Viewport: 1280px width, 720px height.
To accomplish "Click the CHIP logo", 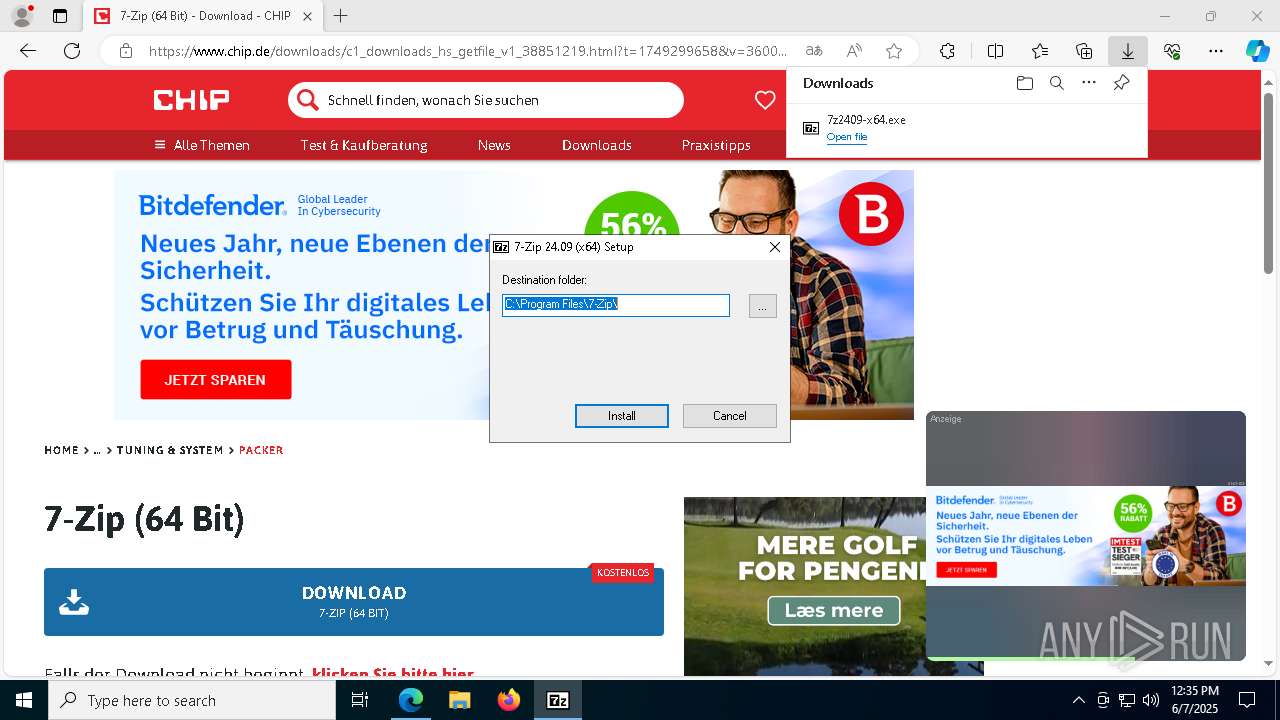I will tap(191, 100).
